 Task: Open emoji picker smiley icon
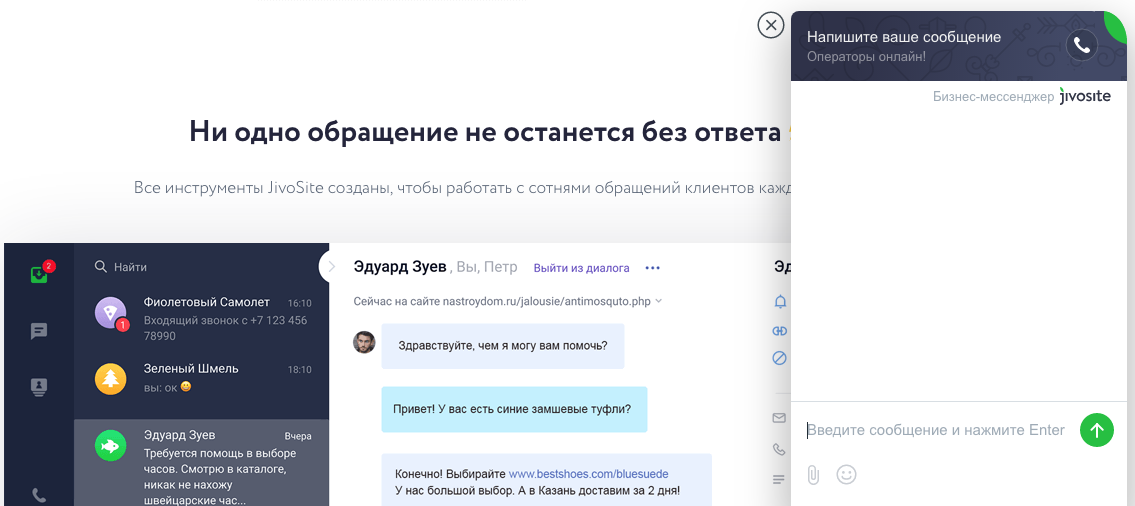tap(846, 475)
